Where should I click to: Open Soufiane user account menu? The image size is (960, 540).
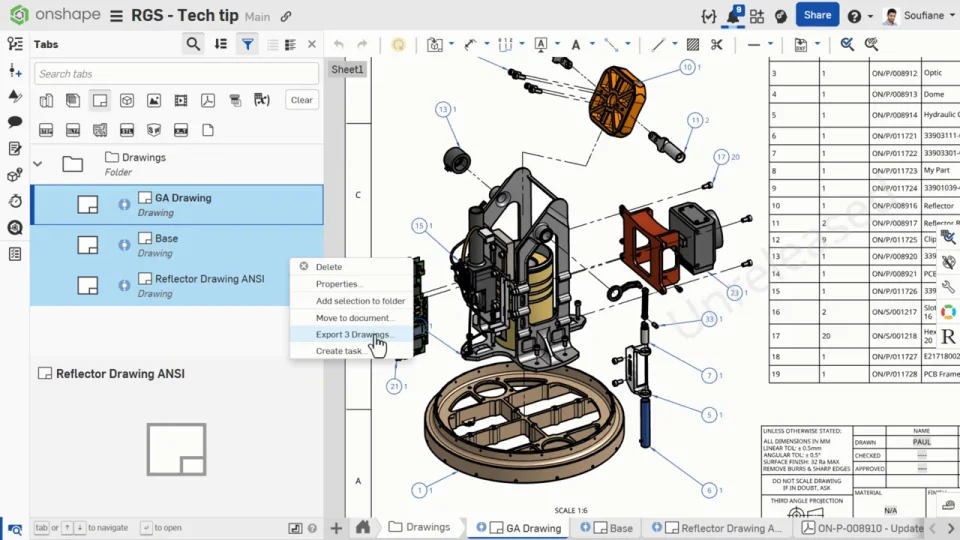click(920, 16)
